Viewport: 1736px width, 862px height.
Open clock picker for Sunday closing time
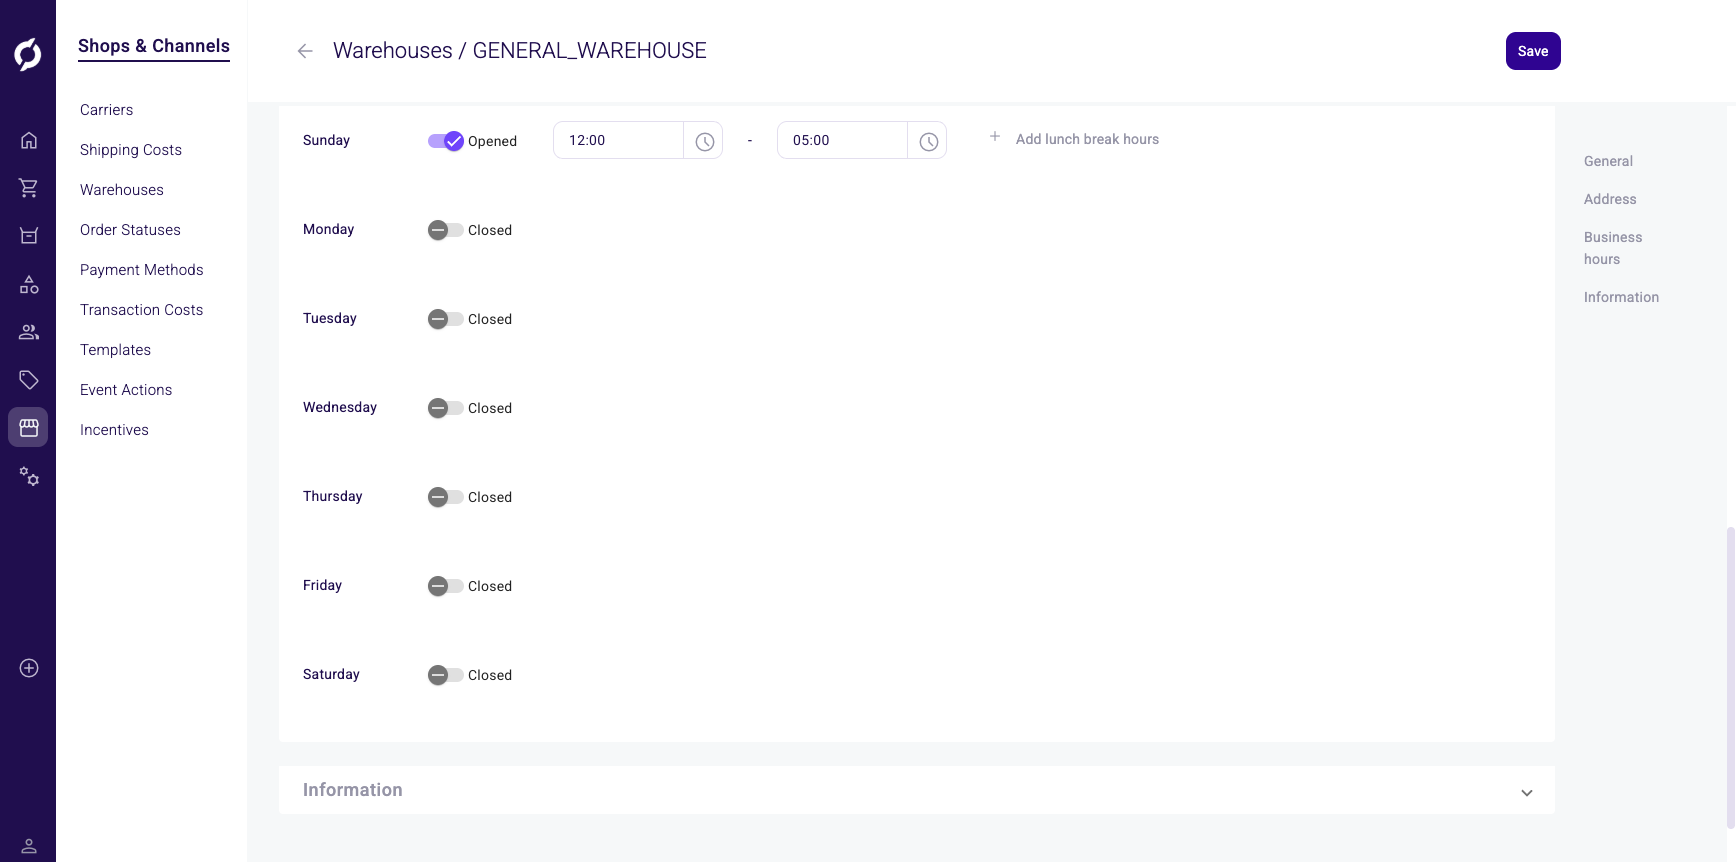pos(928,141)
